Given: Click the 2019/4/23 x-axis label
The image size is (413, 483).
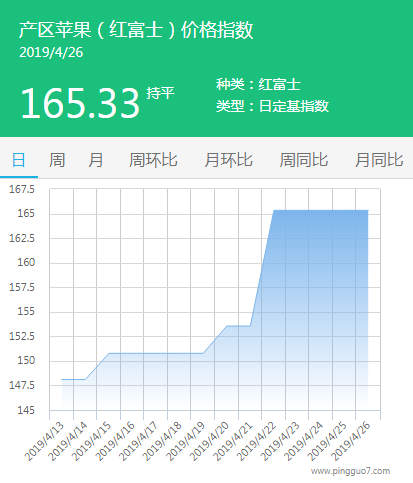Looking at the screenshot, I should 280,441.
